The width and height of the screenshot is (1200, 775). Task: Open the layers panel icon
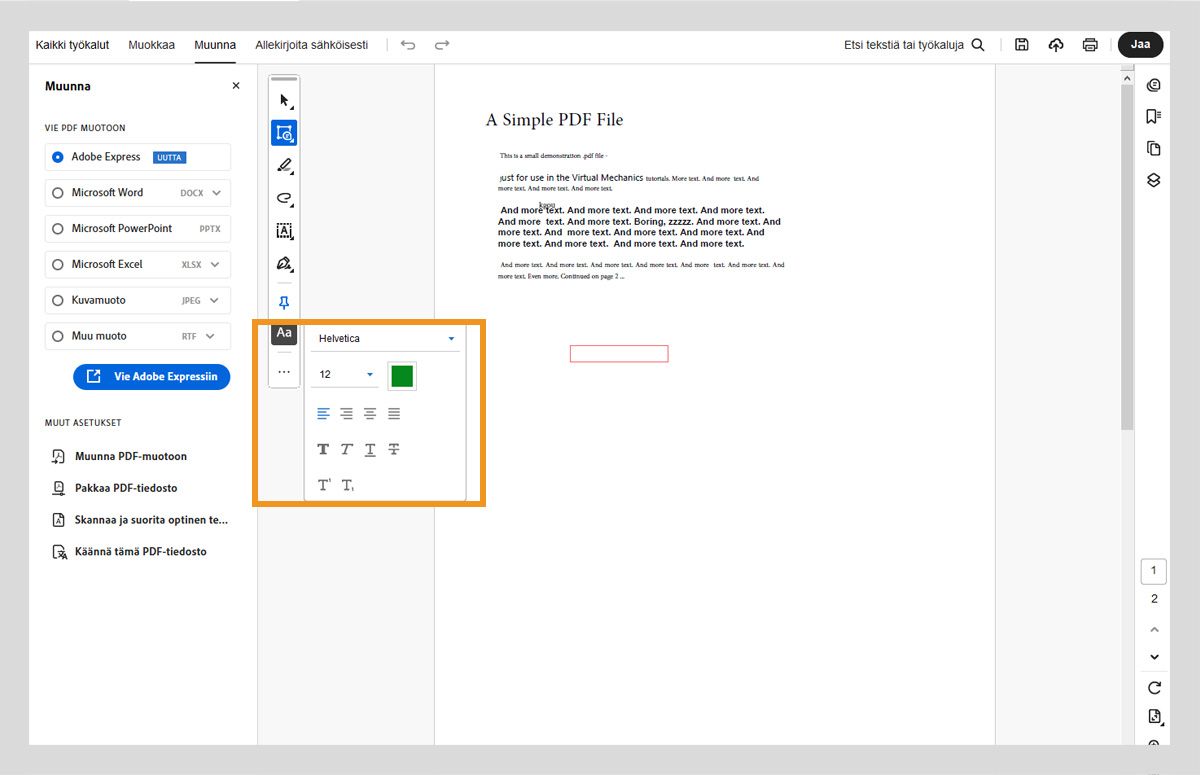click(1153, 180)
